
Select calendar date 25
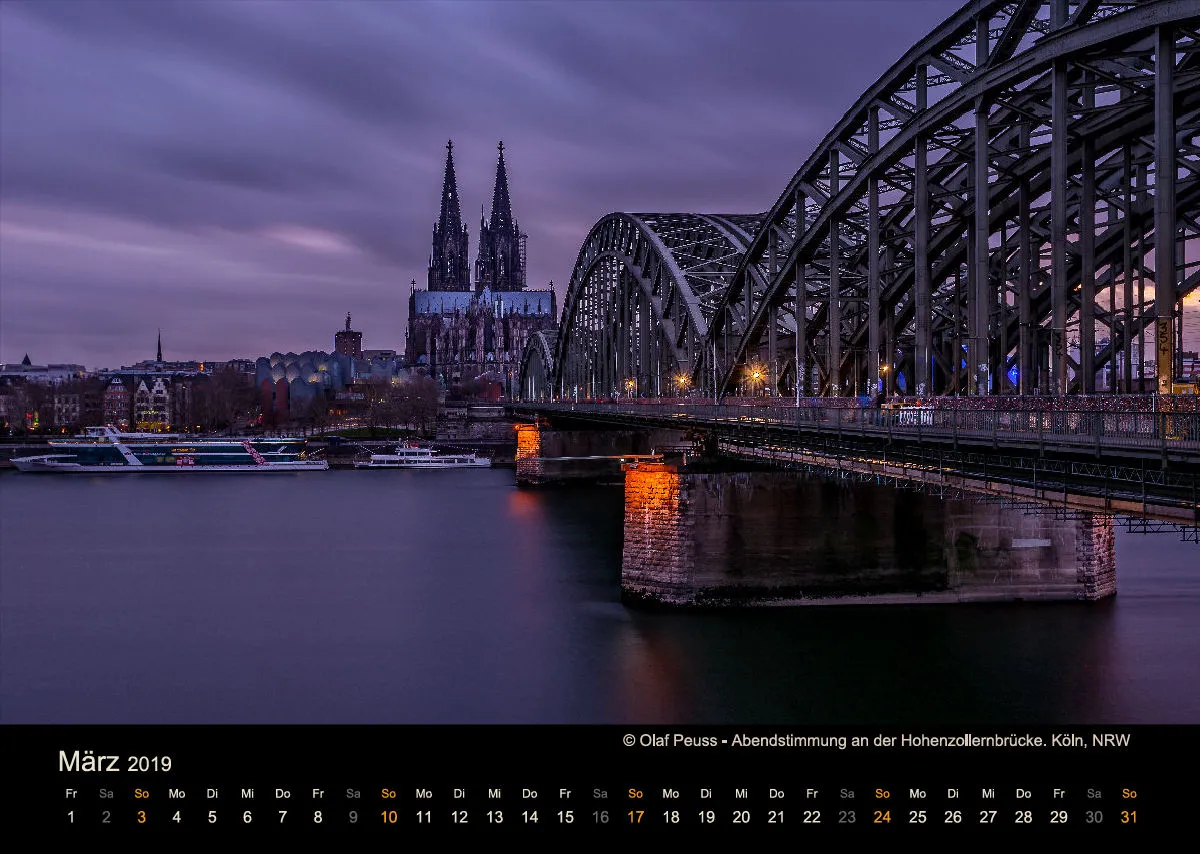[x=918, y=817]
